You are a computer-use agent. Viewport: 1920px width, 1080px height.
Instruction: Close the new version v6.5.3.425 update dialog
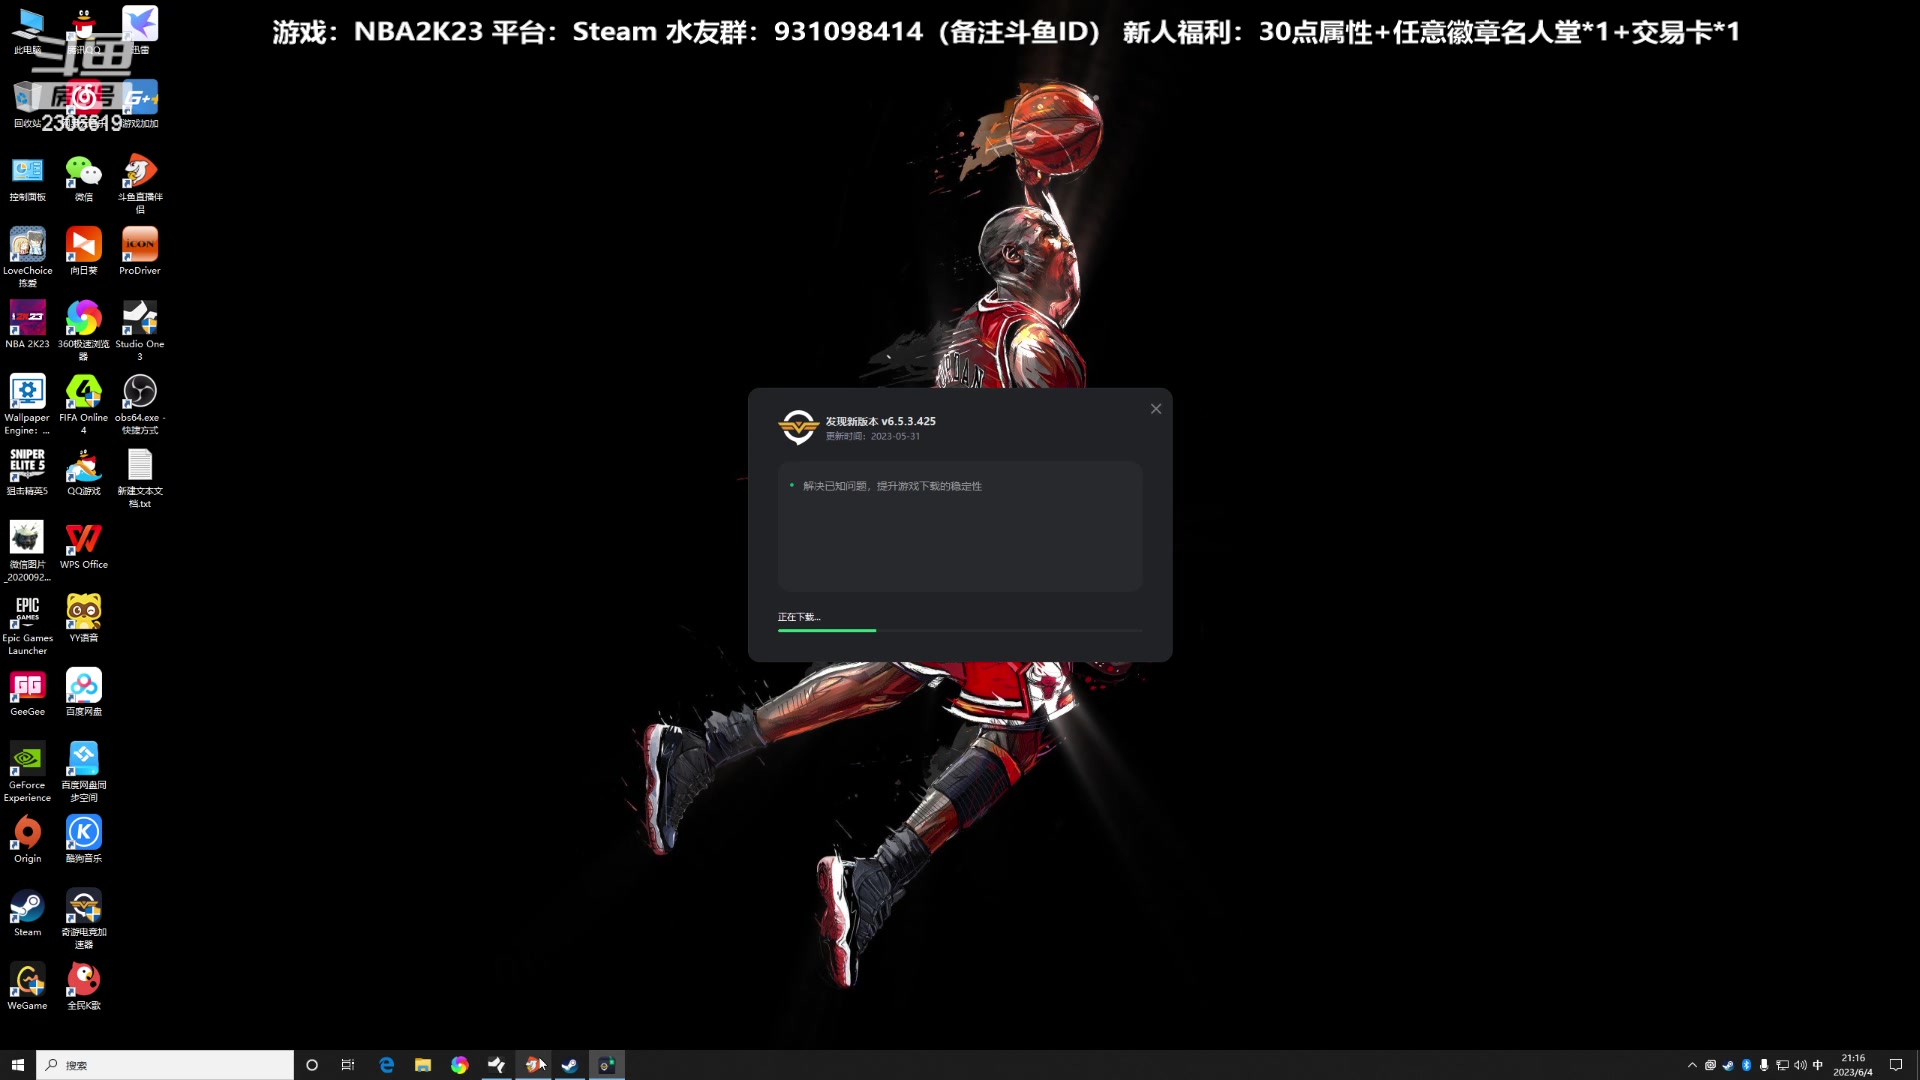(x=1156, y=409)
